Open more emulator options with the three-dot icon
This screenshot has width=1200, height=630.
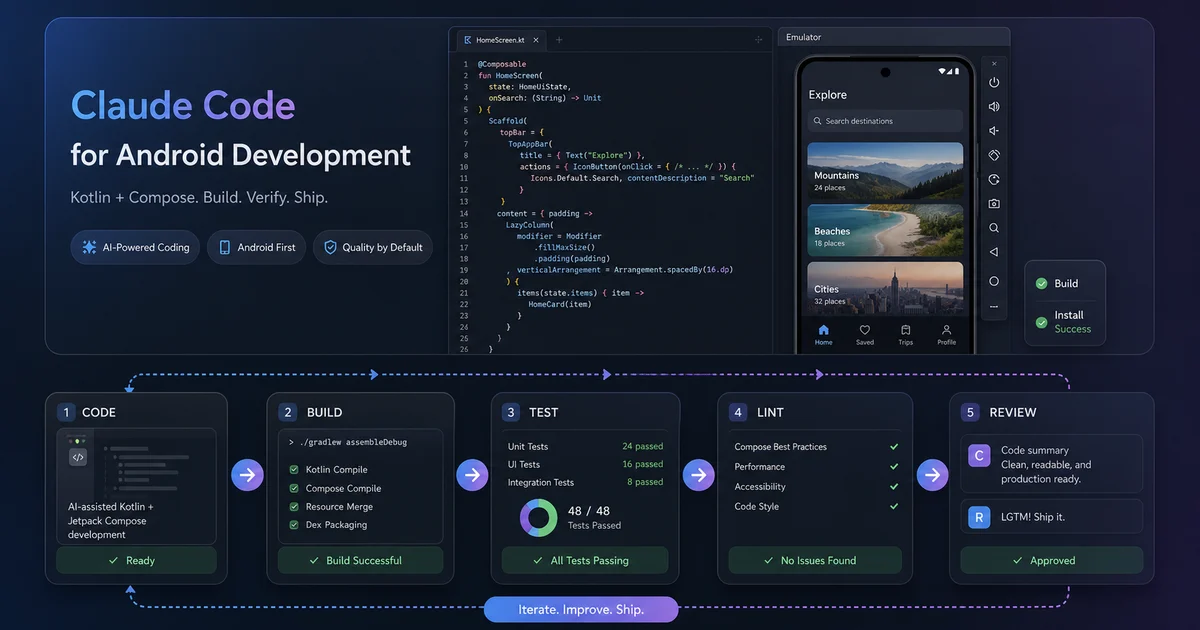(994, 306)
